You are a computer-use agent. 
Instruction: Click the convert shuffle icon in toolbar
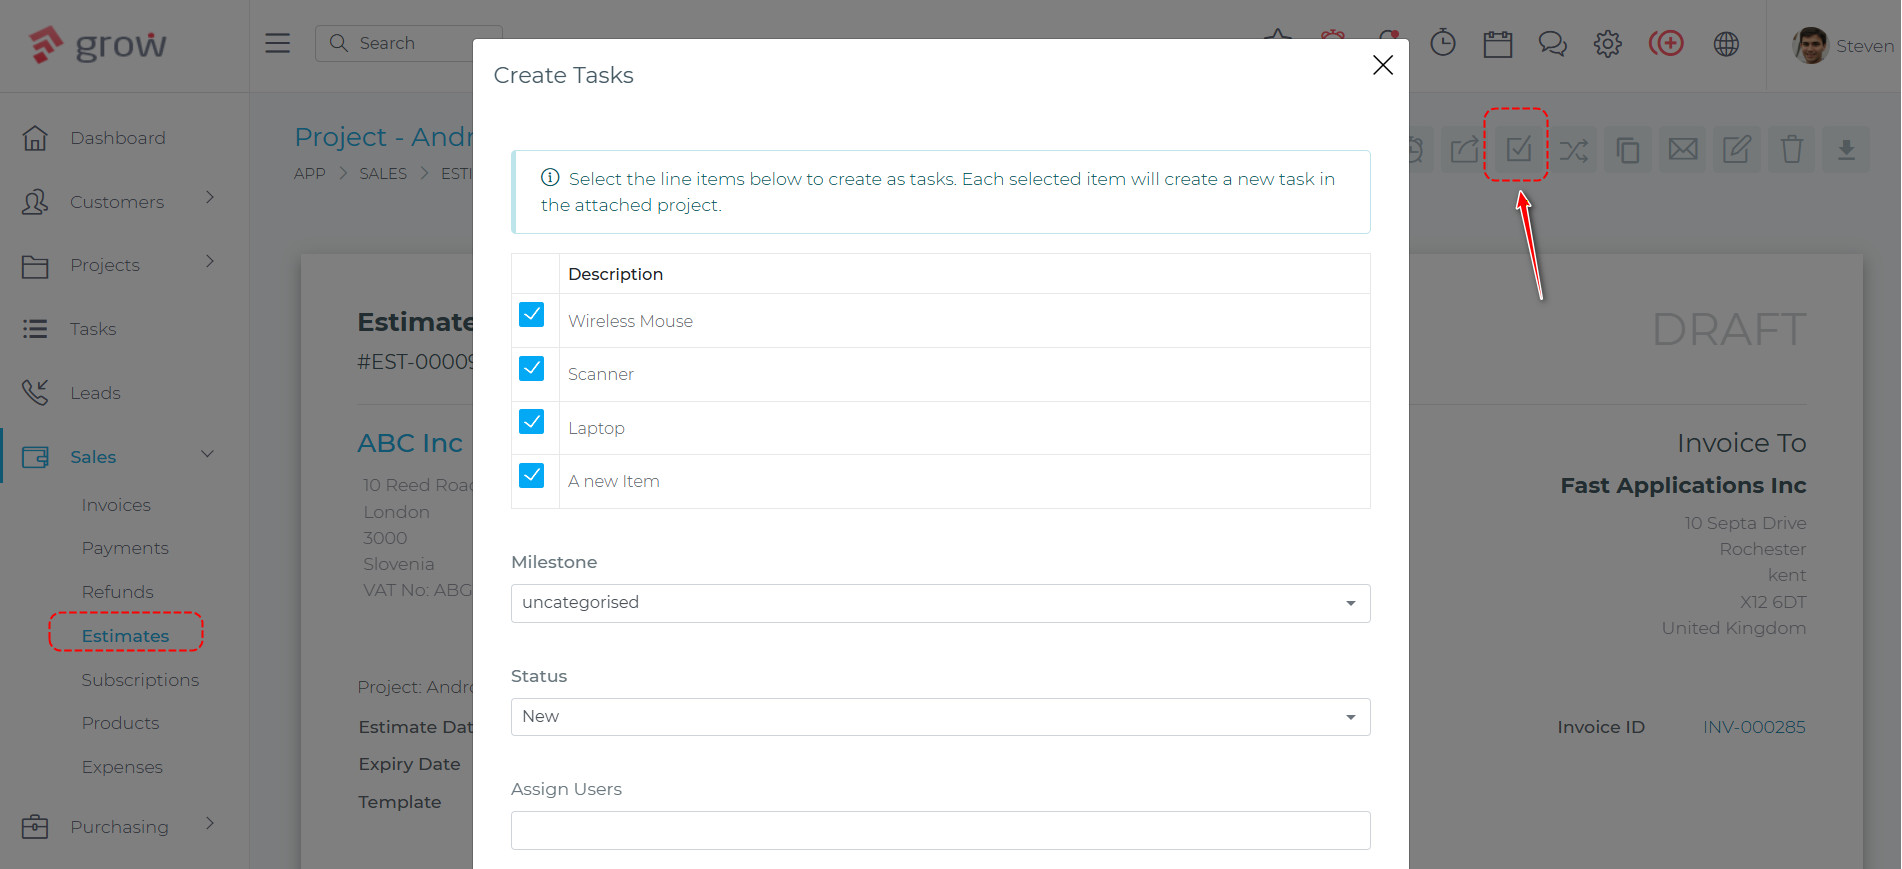[1573, 150]
